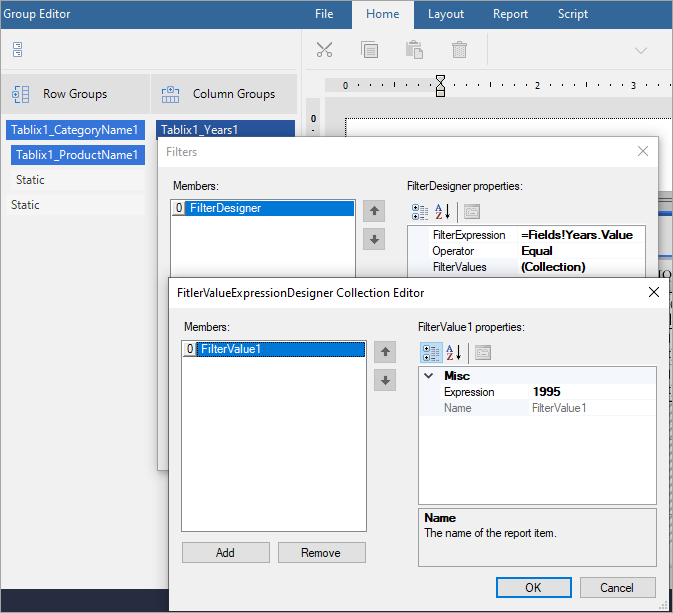Image resolution: width=673 pixels, height=613 pixels.
Task: Click the ruler indent marker
Action: [x=440, y=85]
